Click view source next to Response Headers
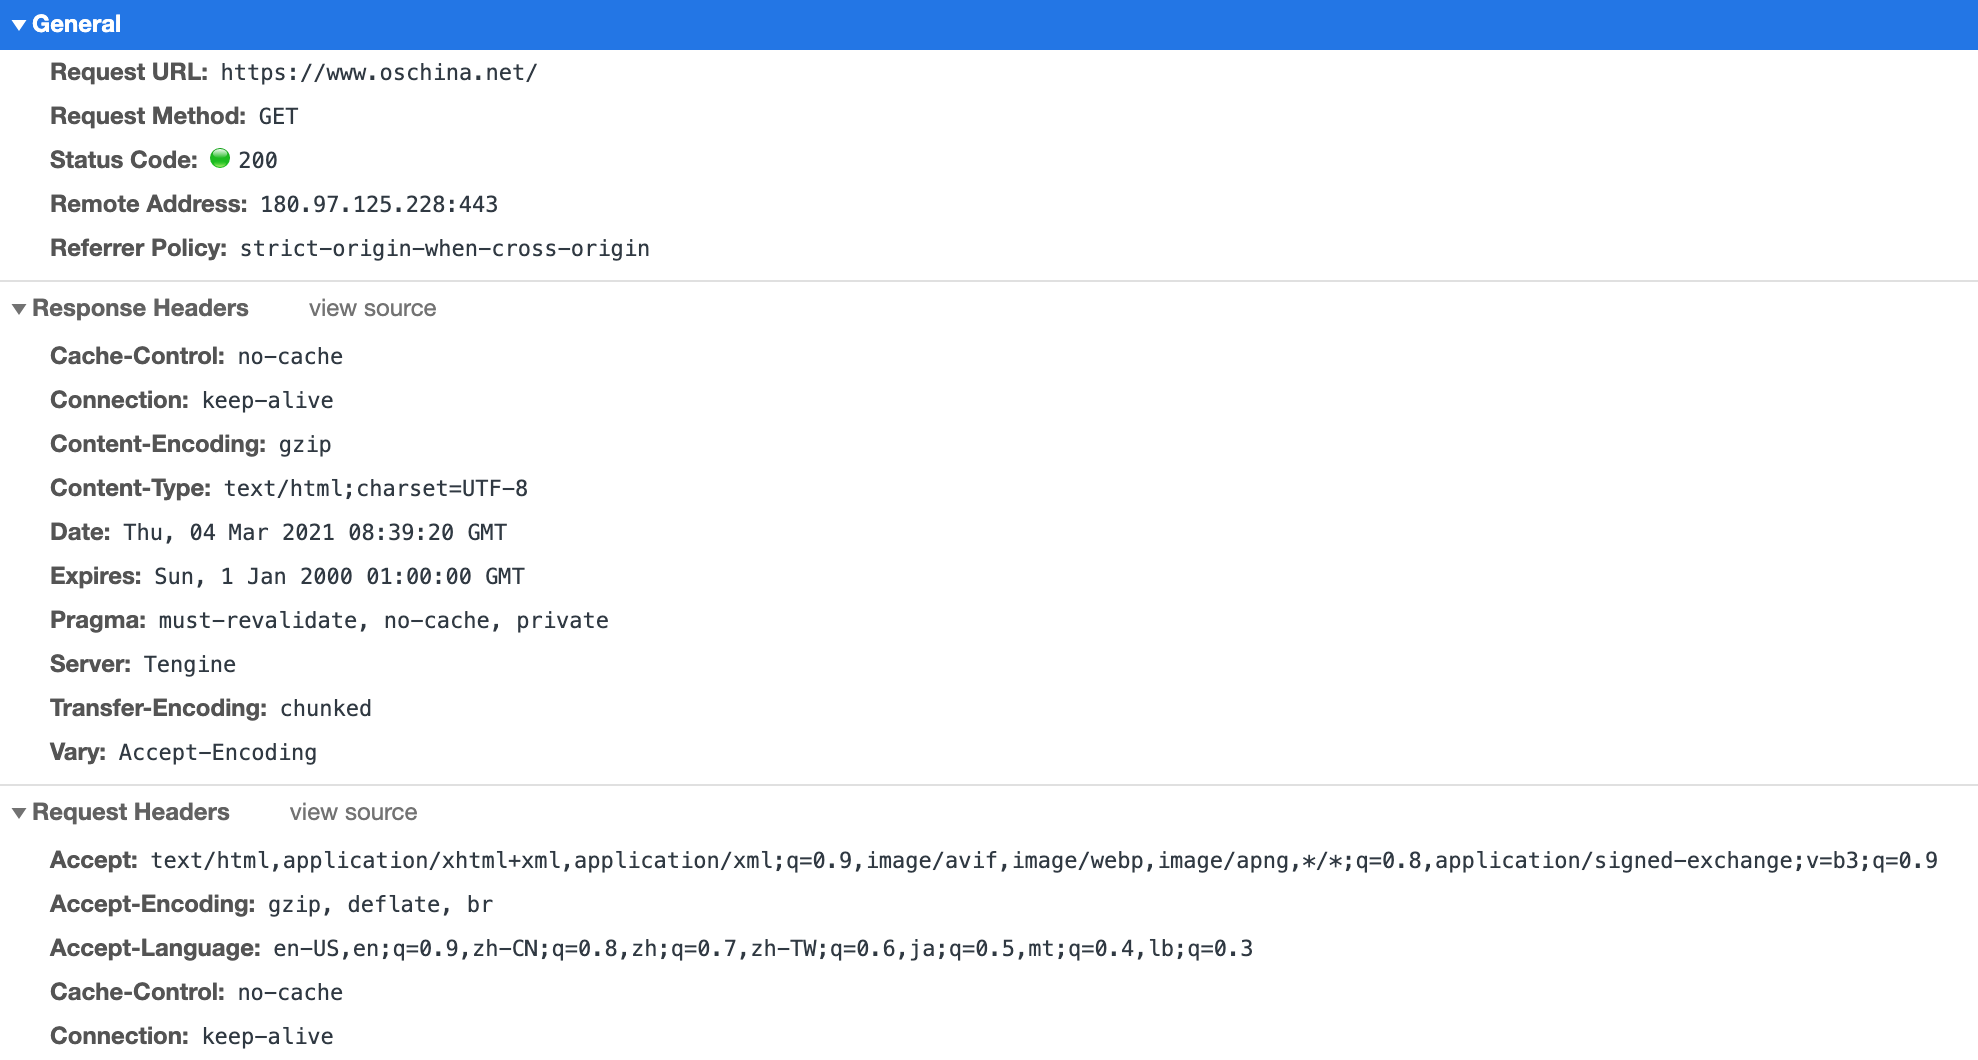 372,308
